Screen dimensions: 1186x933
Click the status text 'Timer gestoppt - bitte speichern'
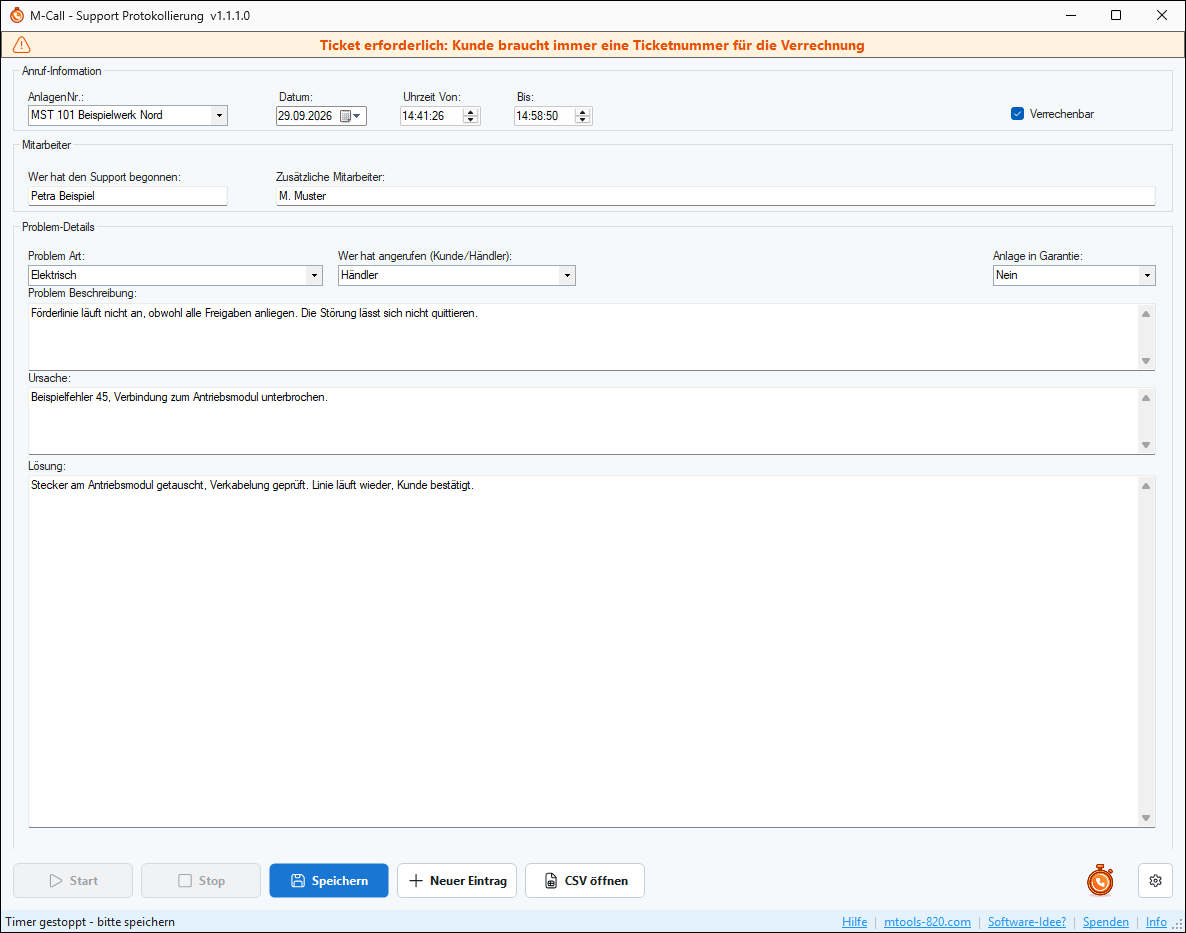[90, 922]
